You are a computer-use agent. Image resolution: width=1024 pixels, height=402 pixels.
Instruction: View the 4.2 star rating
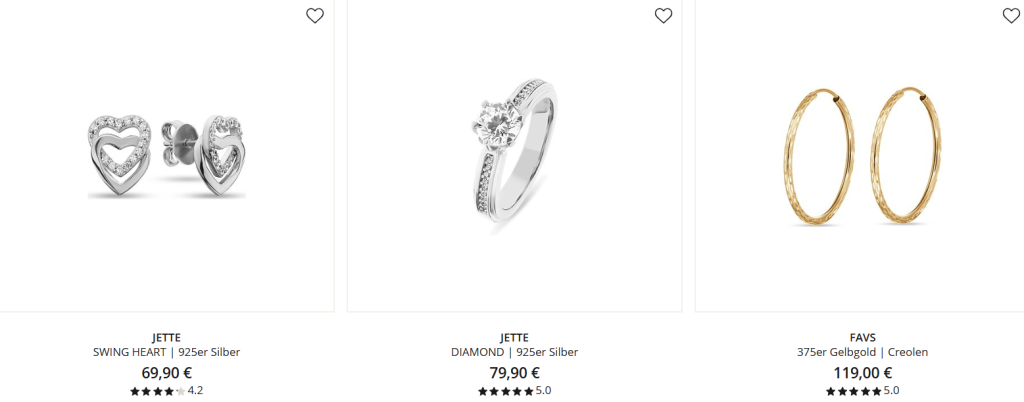(167, 392)
